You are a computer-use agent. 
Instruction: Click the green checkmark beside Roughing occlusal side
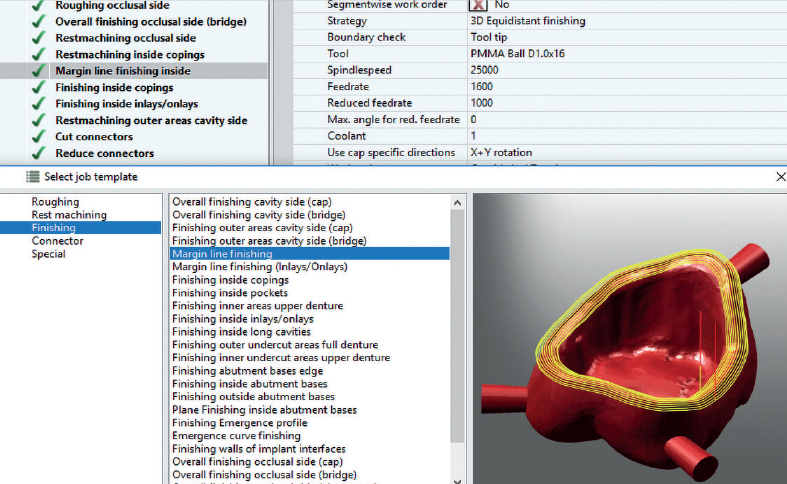coord(38,5)
